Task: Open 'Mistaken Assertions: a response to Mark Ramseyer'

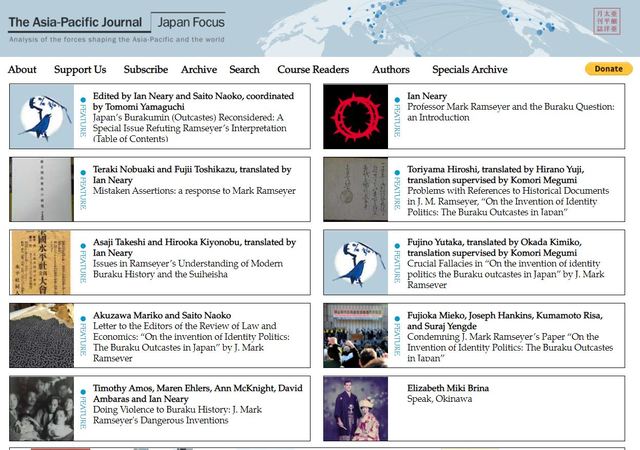Action: click(194, 191)
